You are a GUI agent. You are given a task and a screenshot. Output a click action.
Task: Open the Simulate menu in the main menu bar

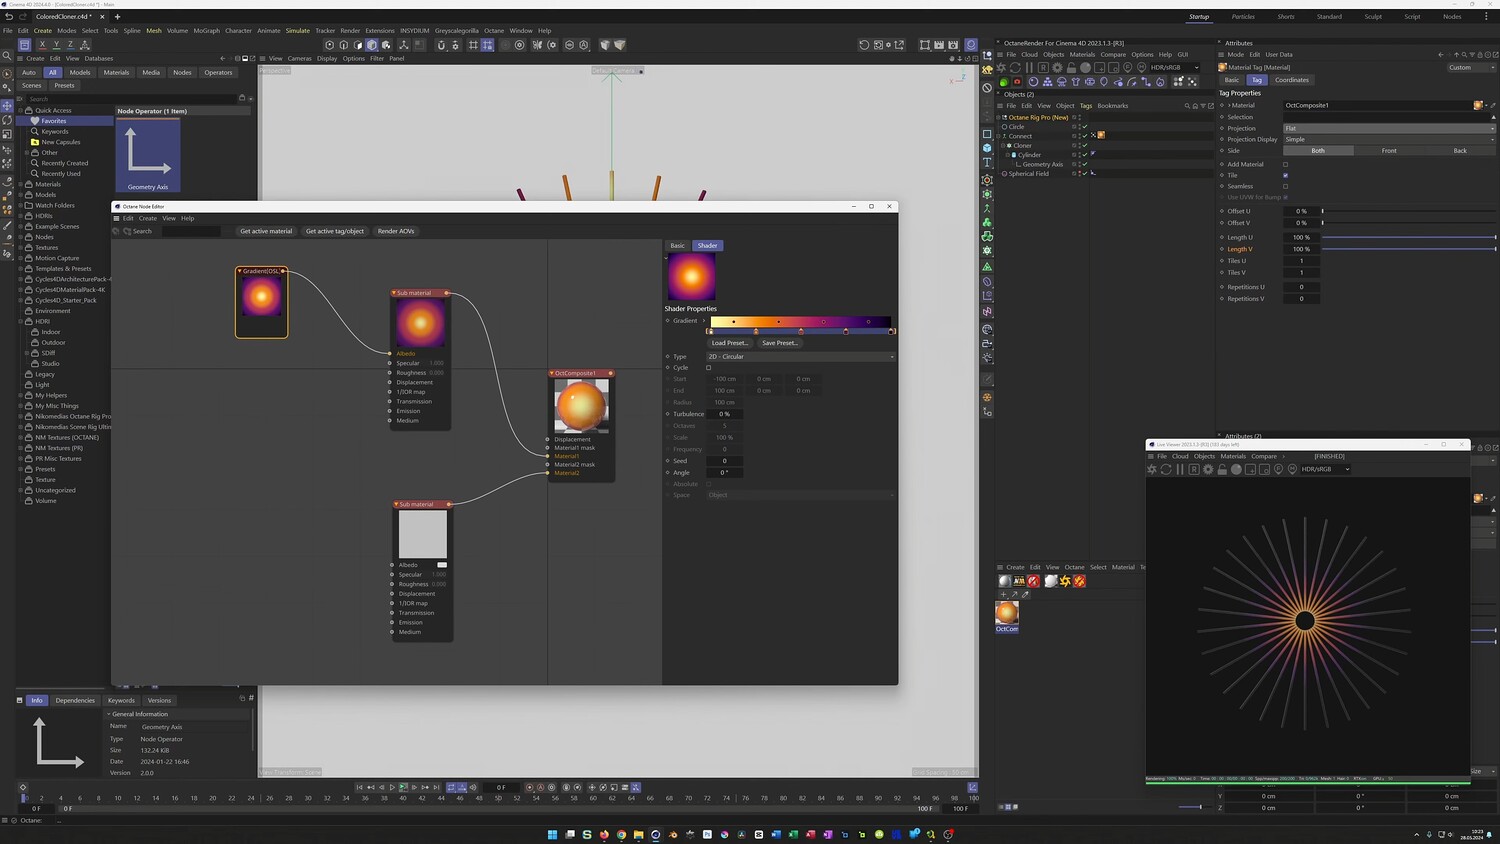click(x=298, y=31)
